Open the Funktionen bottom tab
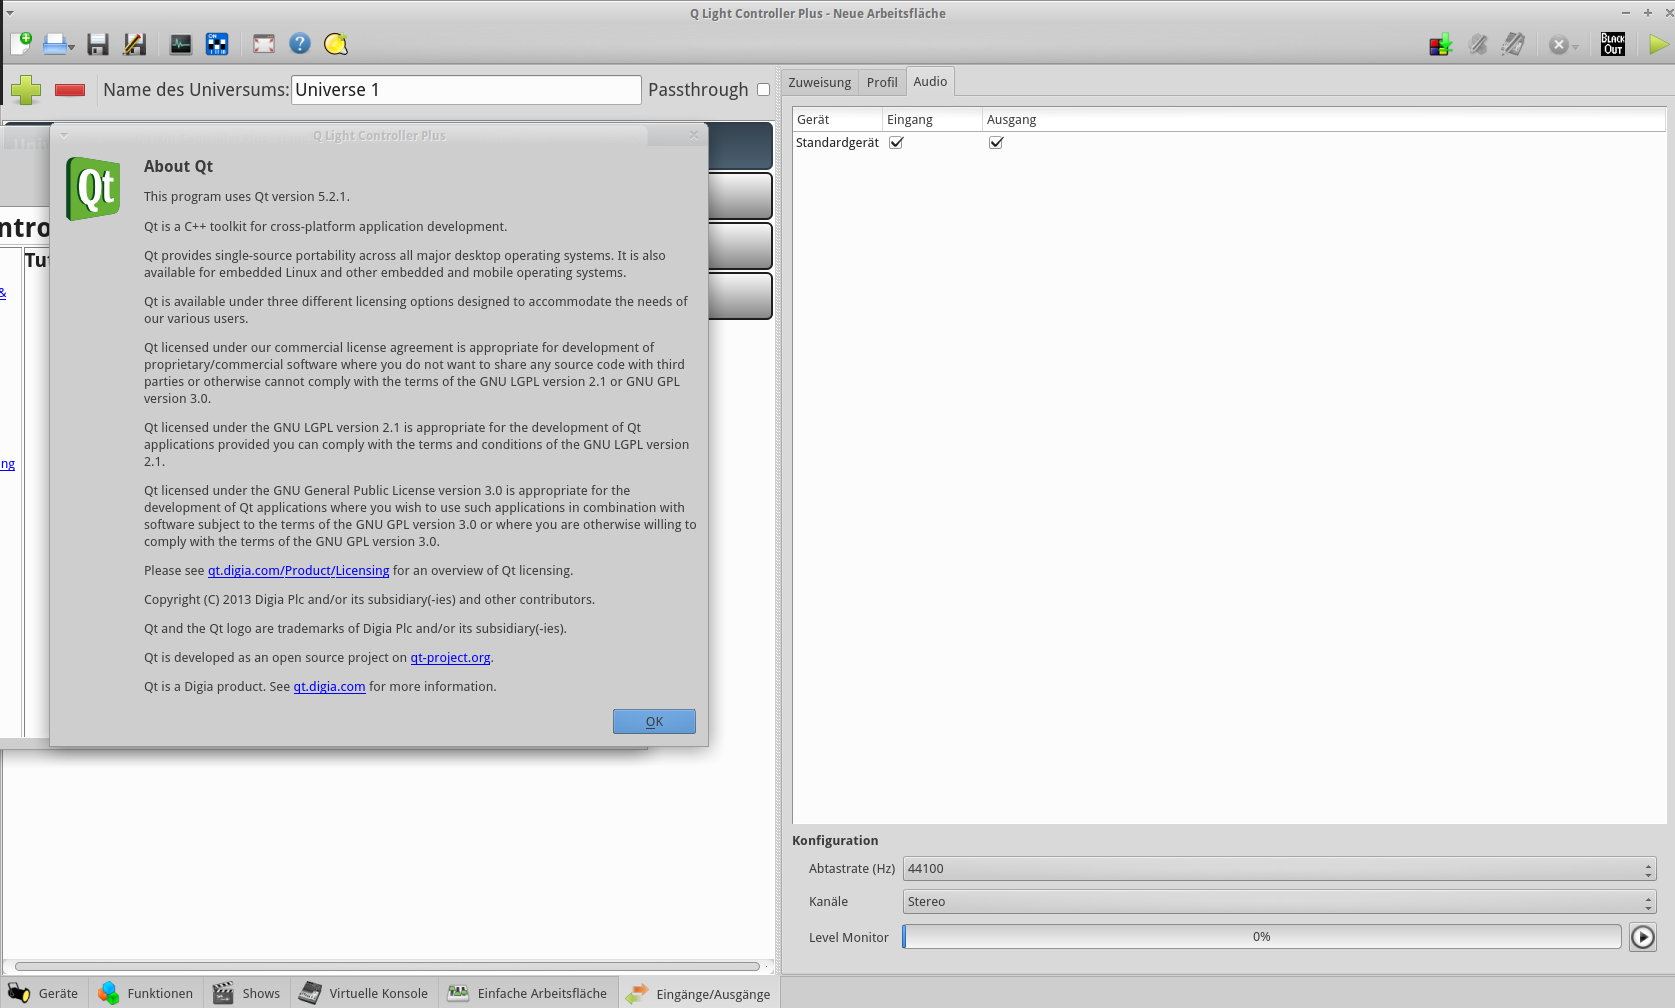Viewport: 1675px width, 1008px height. [146, 993]
